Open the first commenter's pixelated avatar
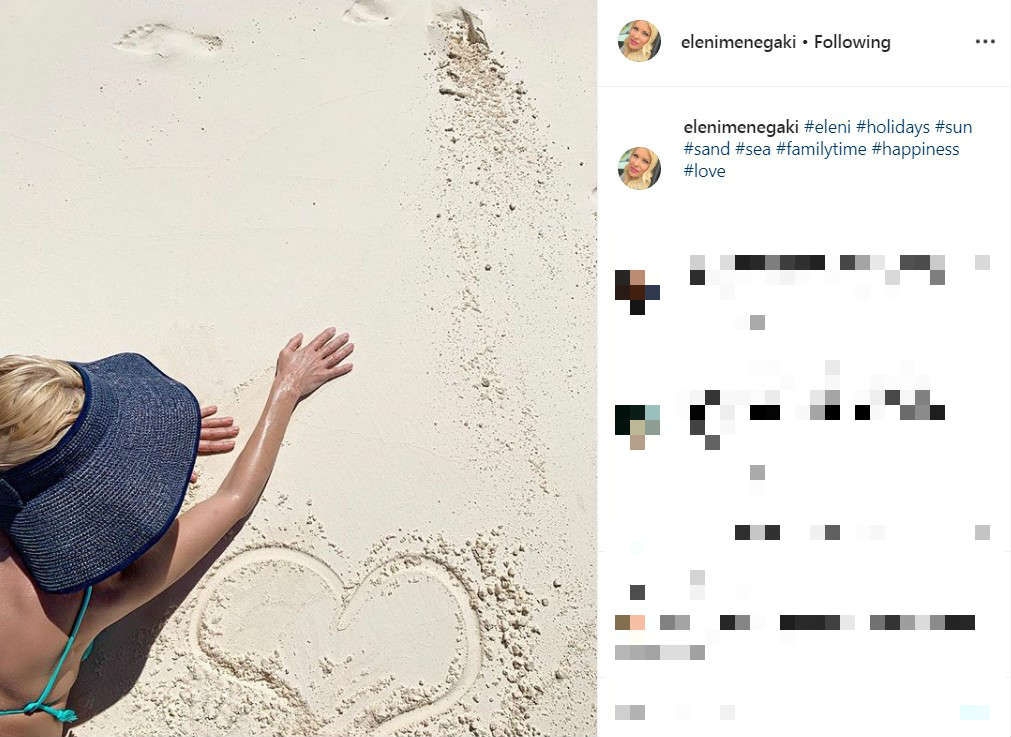Image resolution: width=1011 pixels, height=737 pixels. pyautogui.click(x=637, y=292)
